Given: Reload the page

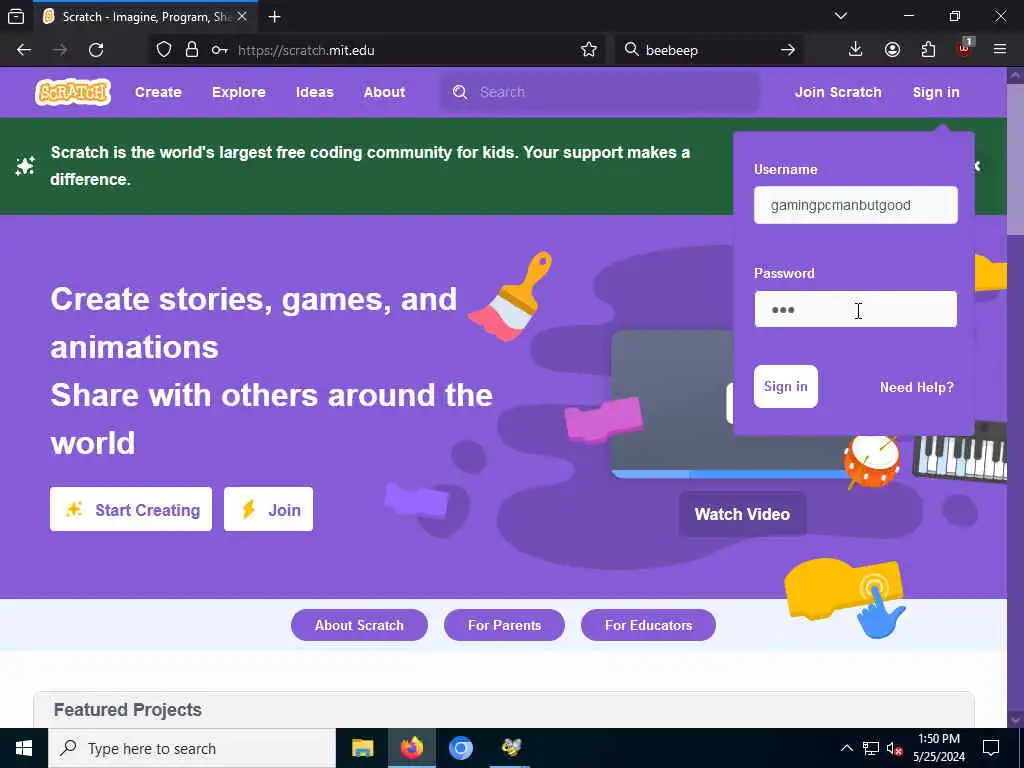Looking at the screenshot, I should point(96,50).
